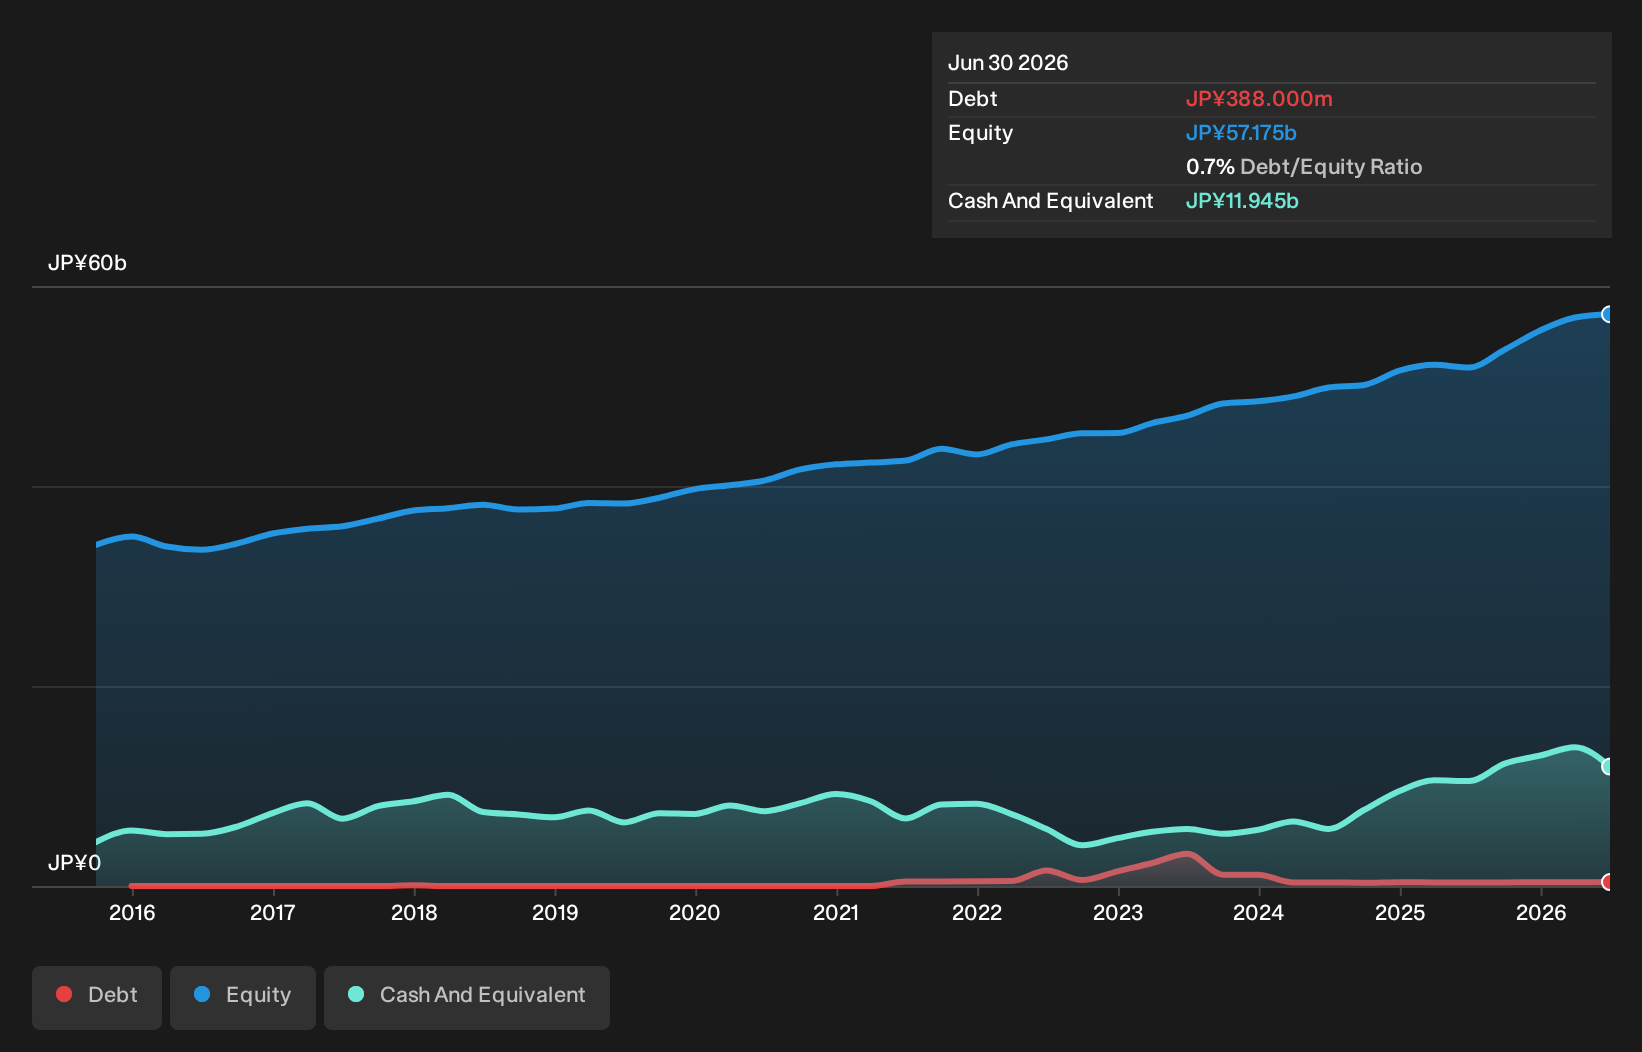Click the Jun 30 2026 tooltip date

[x=1008, y=63]
